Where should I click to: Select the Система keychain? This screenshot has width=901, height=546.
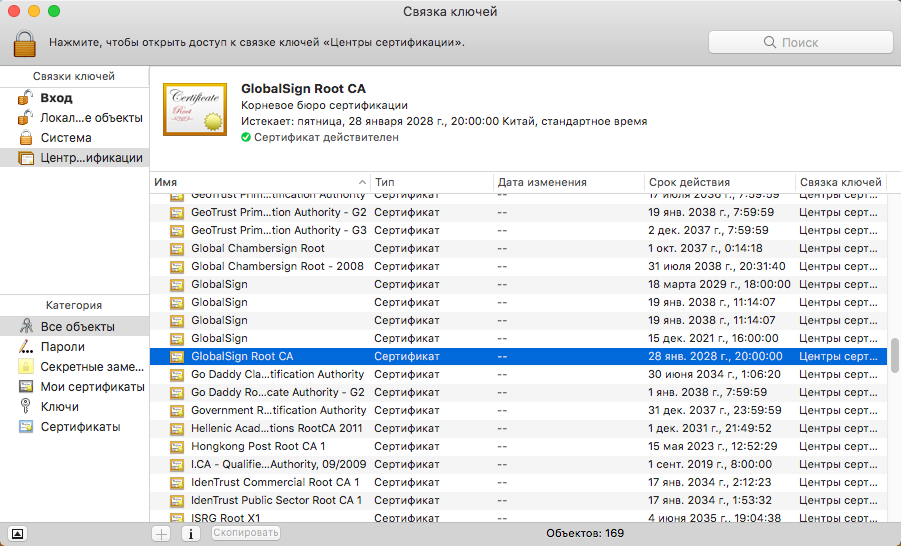(75, 138)
